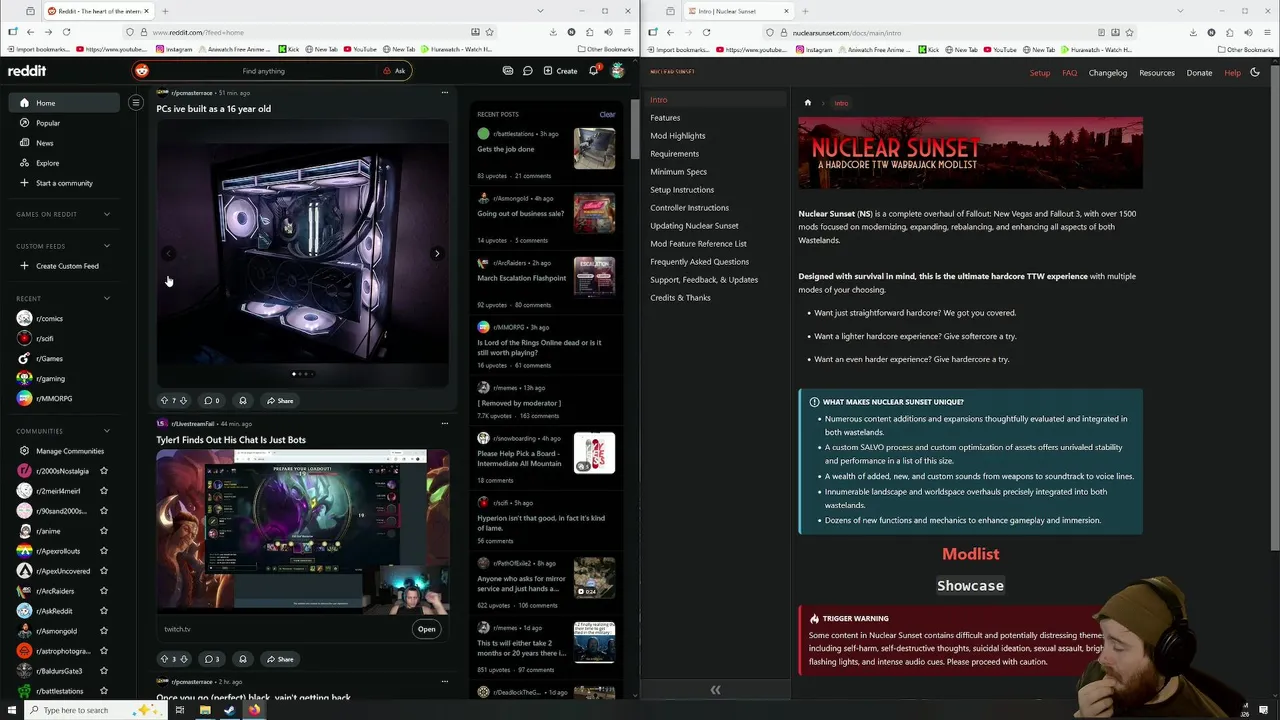Click the reddit logo

pos(27,71)
